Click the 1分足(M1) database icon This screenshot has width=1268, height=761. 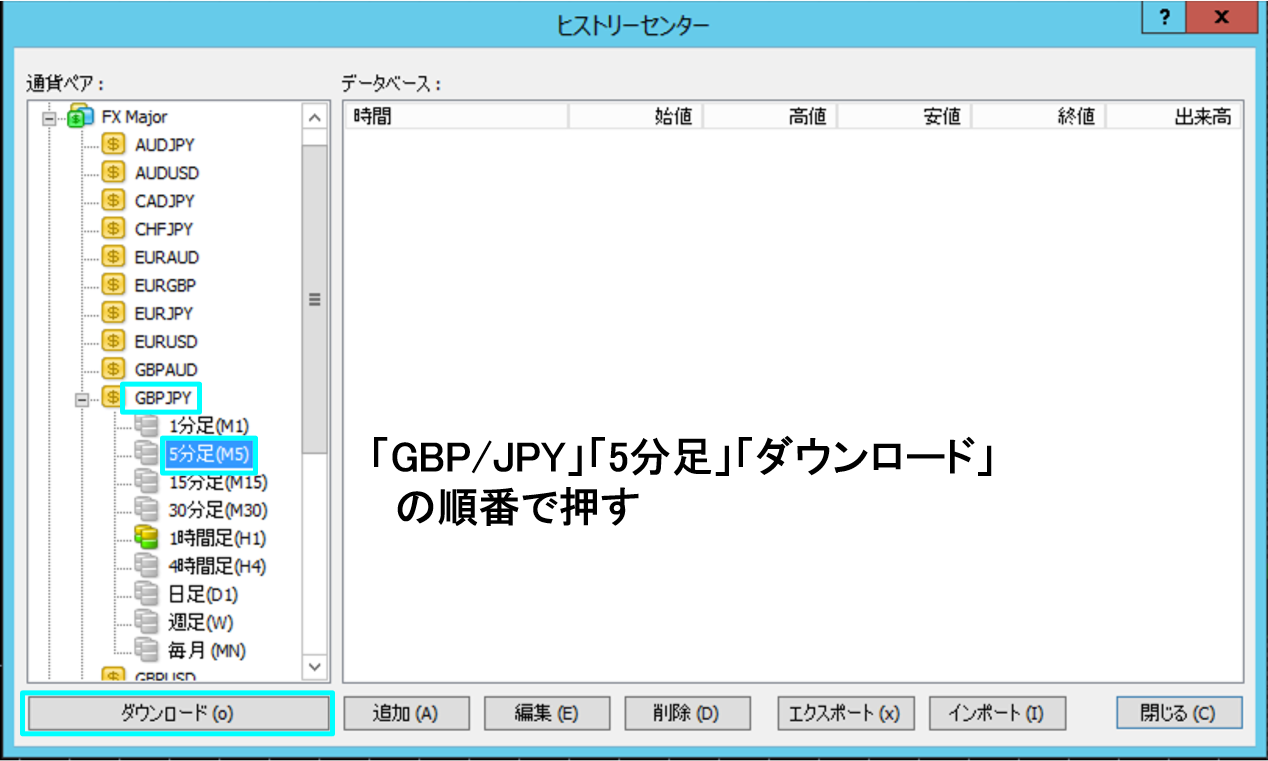tap(146, 426)
